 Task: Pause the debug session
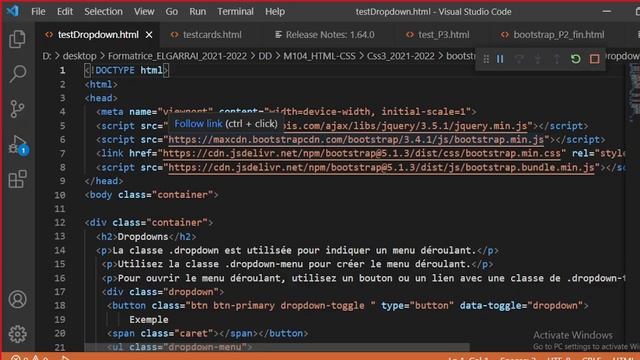pos(500,59)
